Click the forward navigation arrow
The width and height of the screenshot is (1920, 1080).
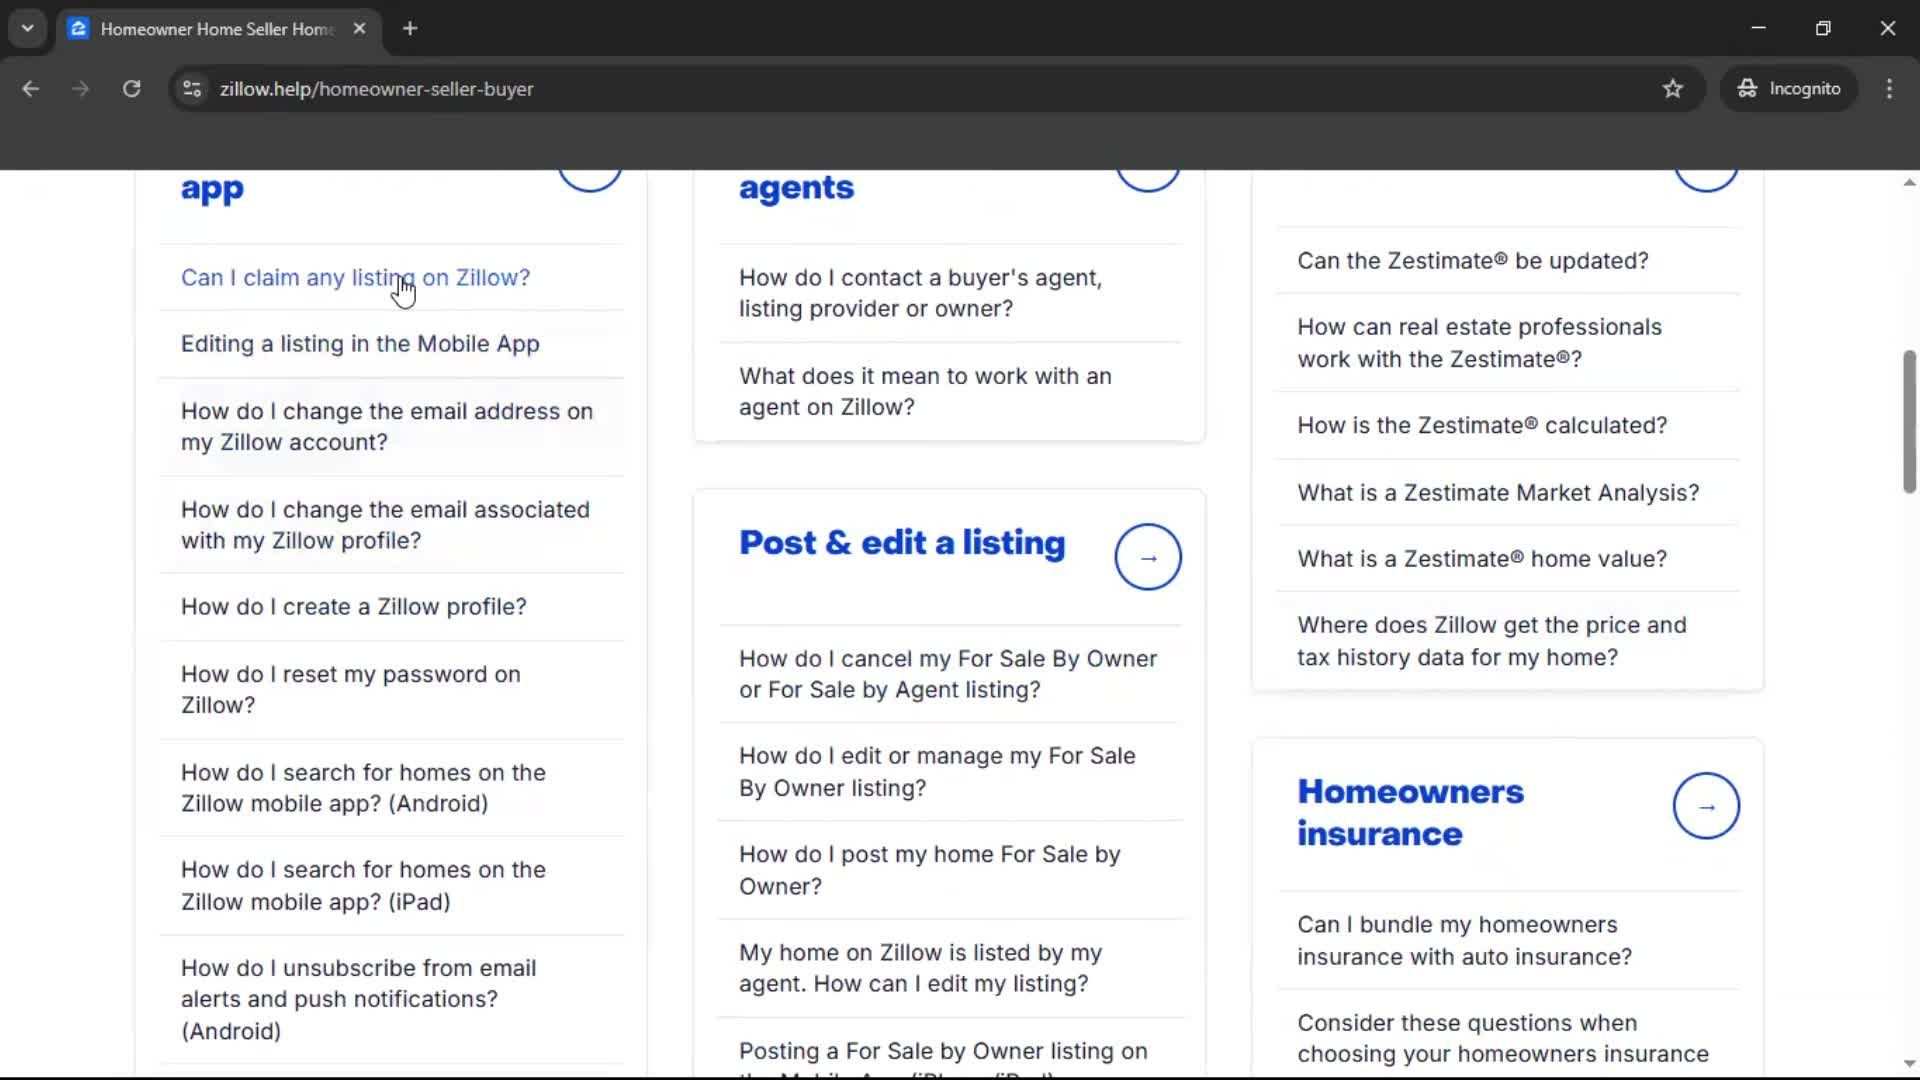coord(79,88)
